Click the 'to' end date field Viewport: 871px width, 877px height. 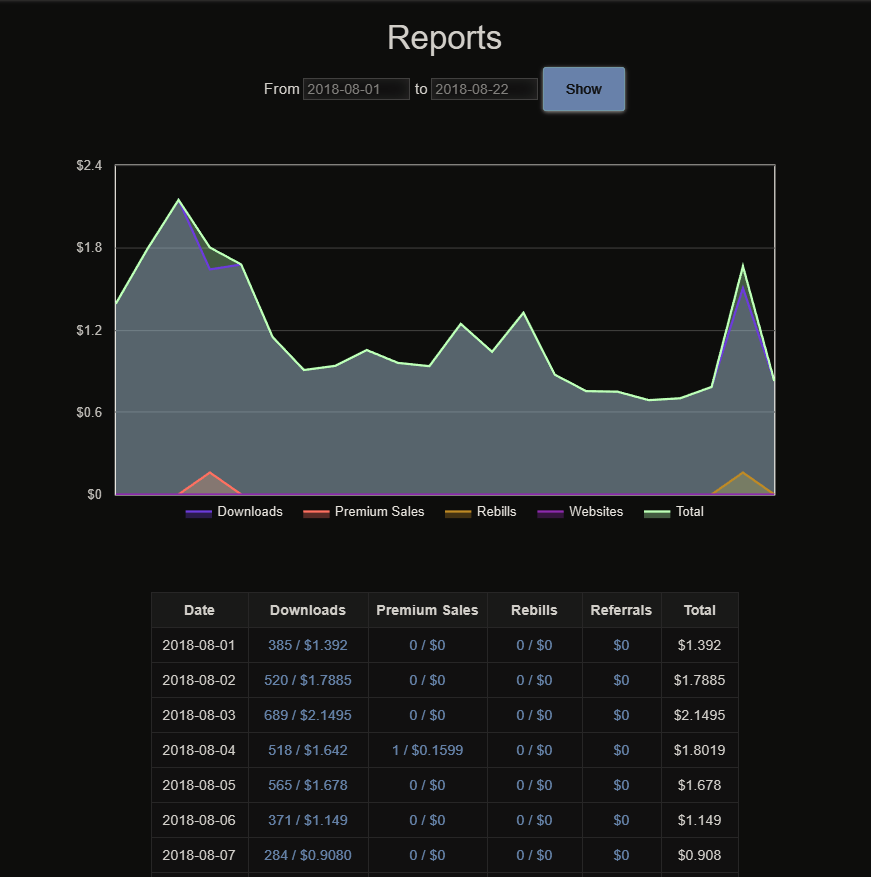click(484, 89)
